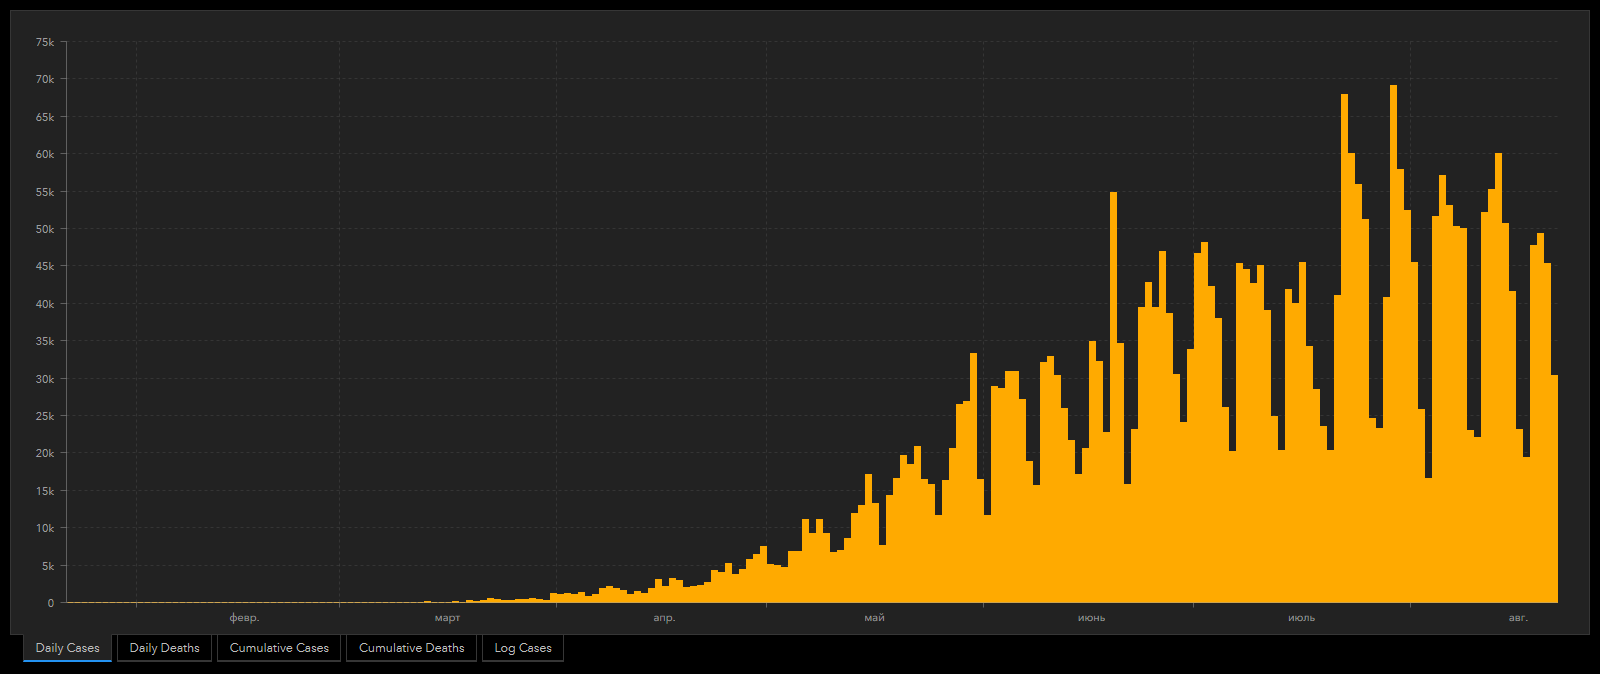Click the 'июль' month axis label
The image size is (1600, 674).
pyautogui.click(x=1301, y=618)
